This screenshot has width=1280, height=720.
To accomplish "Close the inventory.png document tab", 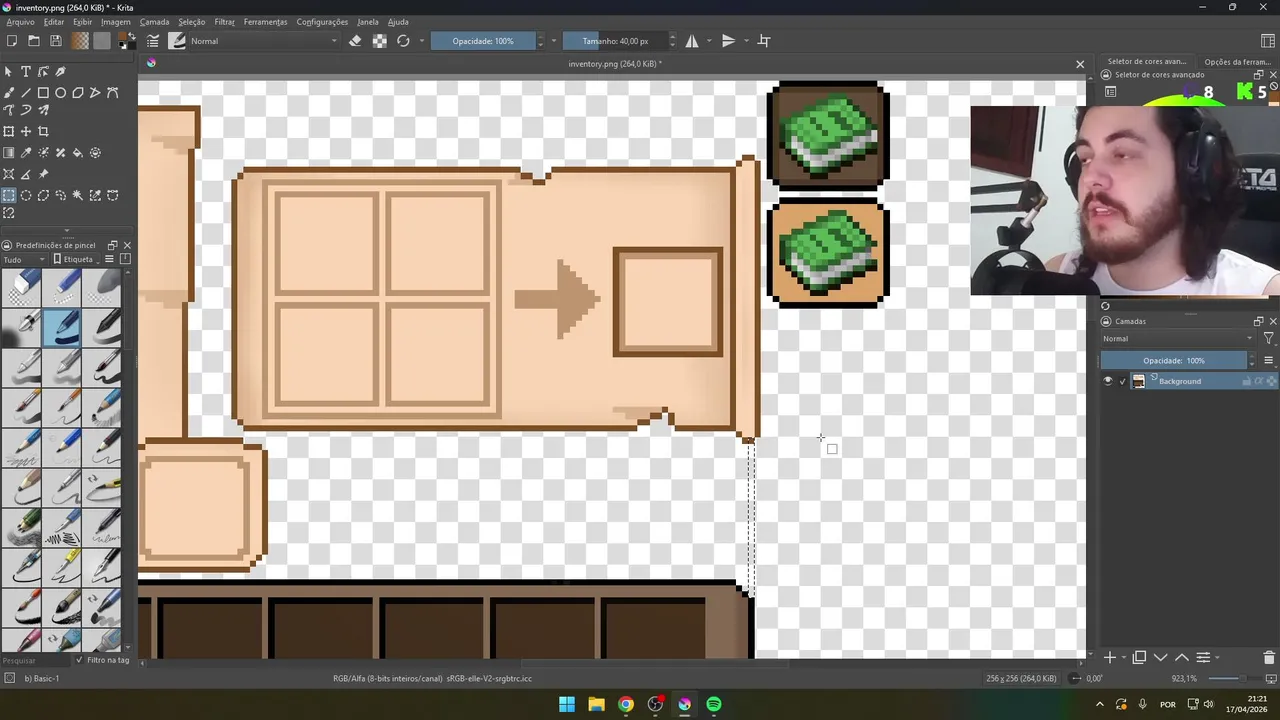I will tap(1080, 64).
